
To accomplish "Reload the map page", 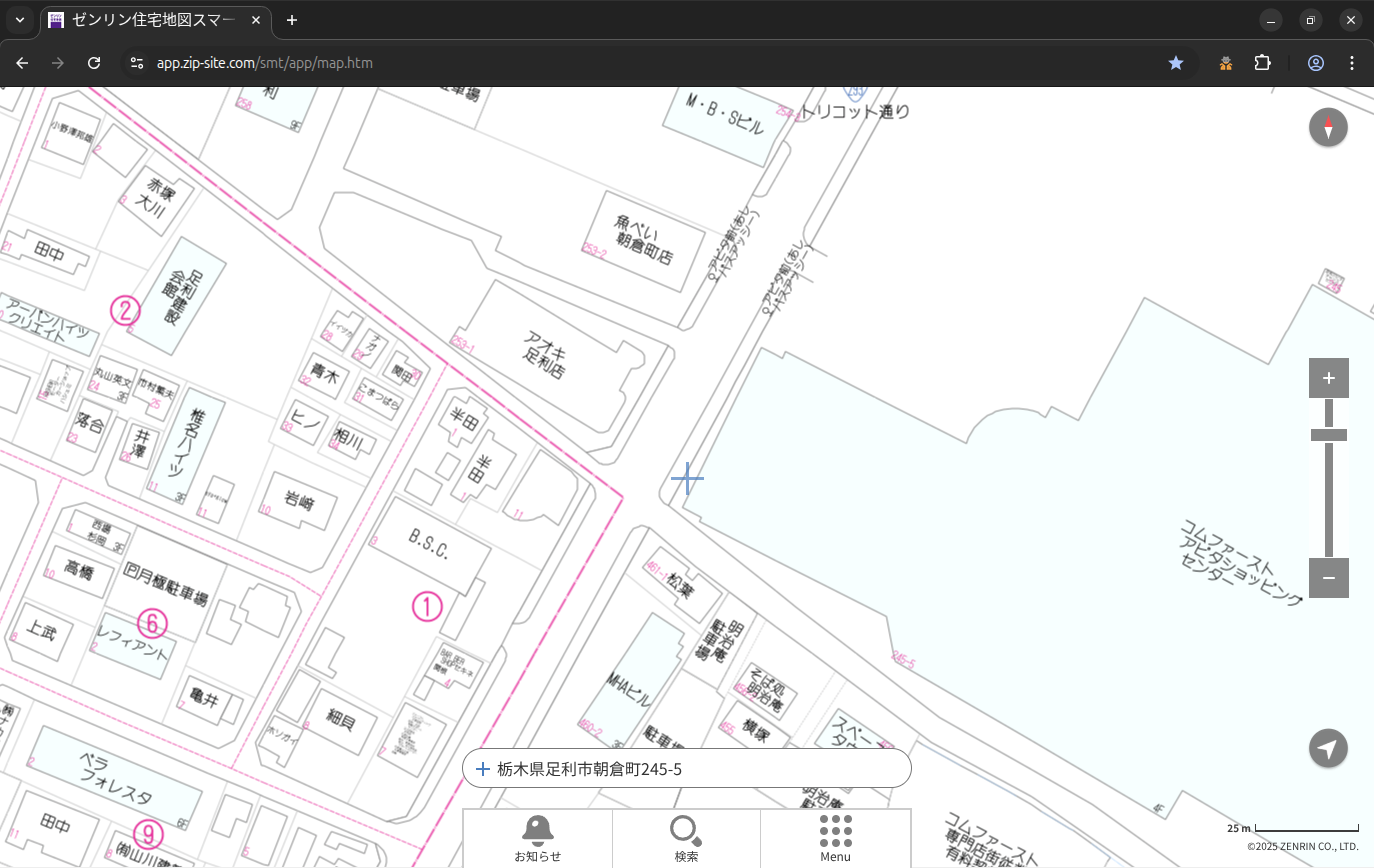I will tap(94, 63).
